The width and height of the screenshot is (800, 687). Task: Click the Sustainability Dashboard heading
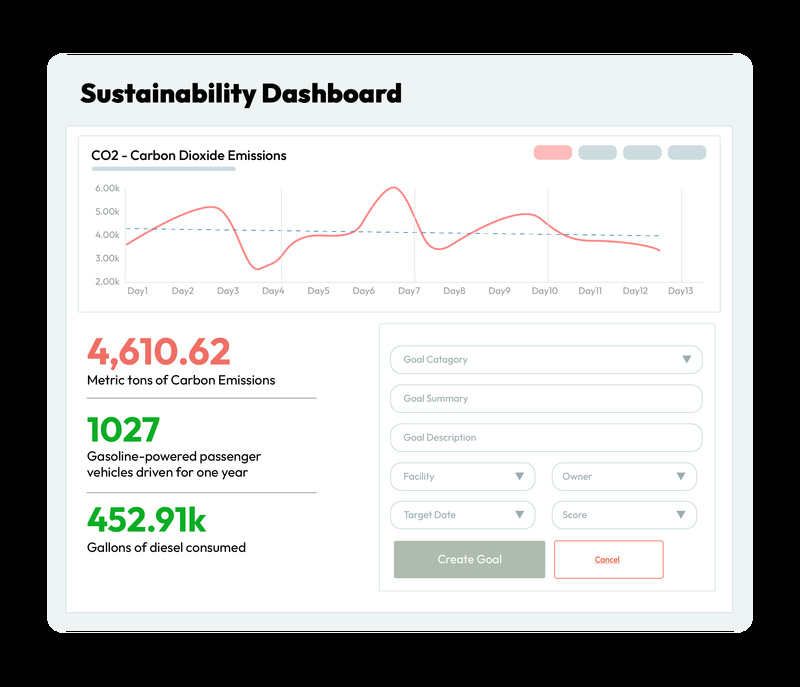coord(241,94)
